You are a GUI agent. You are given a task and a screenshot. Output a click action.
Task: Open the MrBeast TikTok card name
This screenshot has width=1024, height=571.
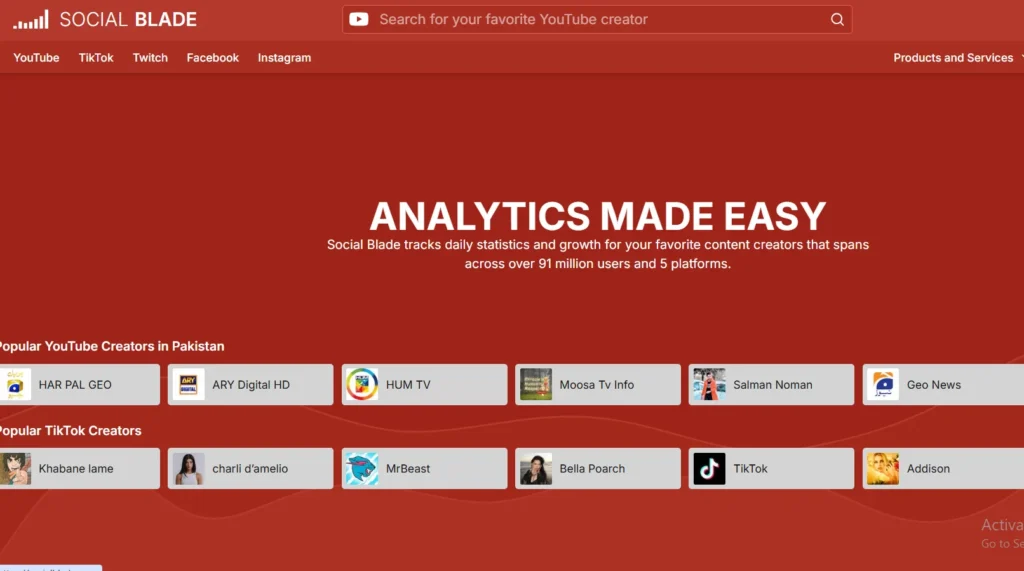point(408,468)
